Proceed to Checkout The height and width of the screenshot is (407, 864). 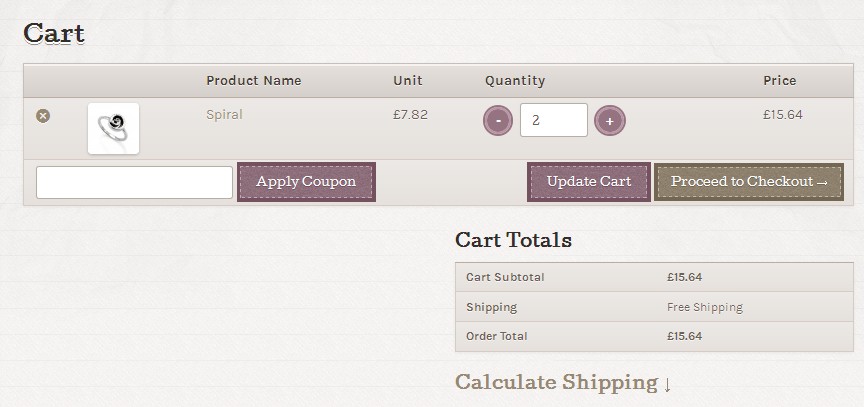[x=749, y=182]
